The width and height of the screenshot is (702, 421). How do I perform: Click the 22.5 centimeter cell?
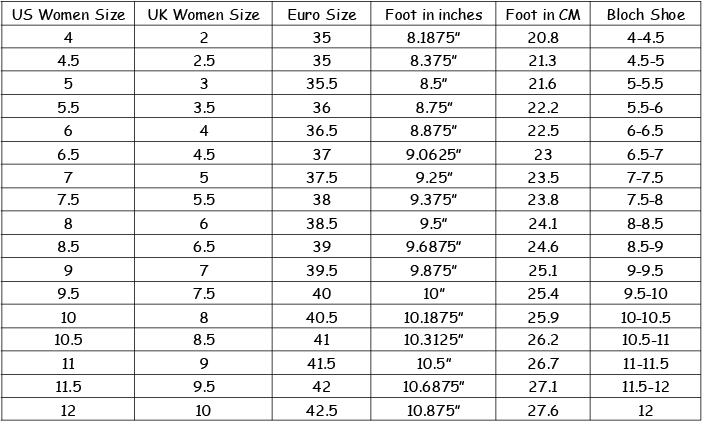[543, 130]
